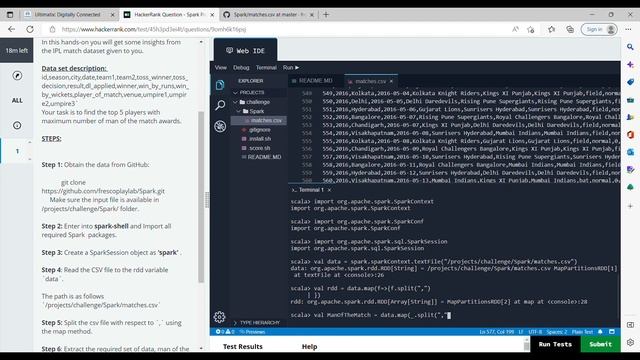Collapse the challenge folder
The image size is (640, 360).
point(236,102)
